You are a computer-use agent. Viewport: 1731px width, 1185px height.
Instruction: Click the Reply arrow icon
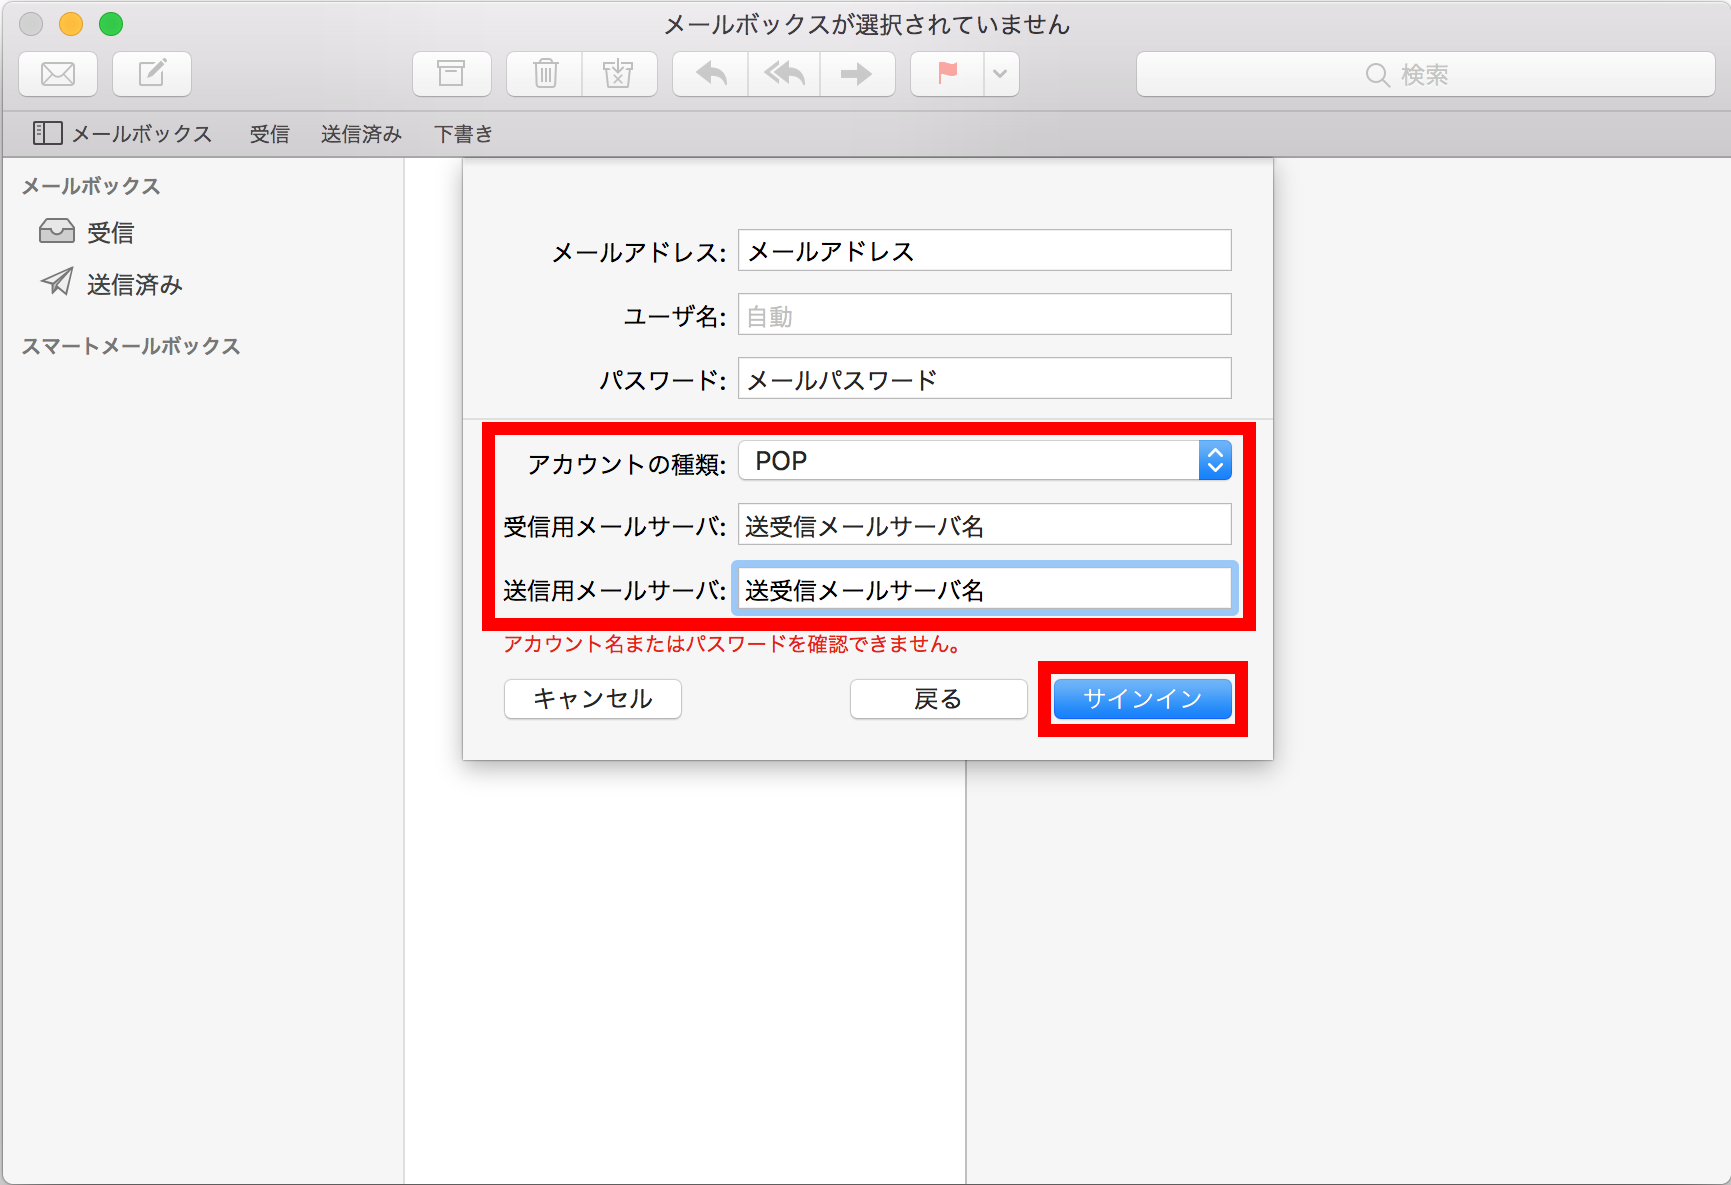(x=709, y=73)
